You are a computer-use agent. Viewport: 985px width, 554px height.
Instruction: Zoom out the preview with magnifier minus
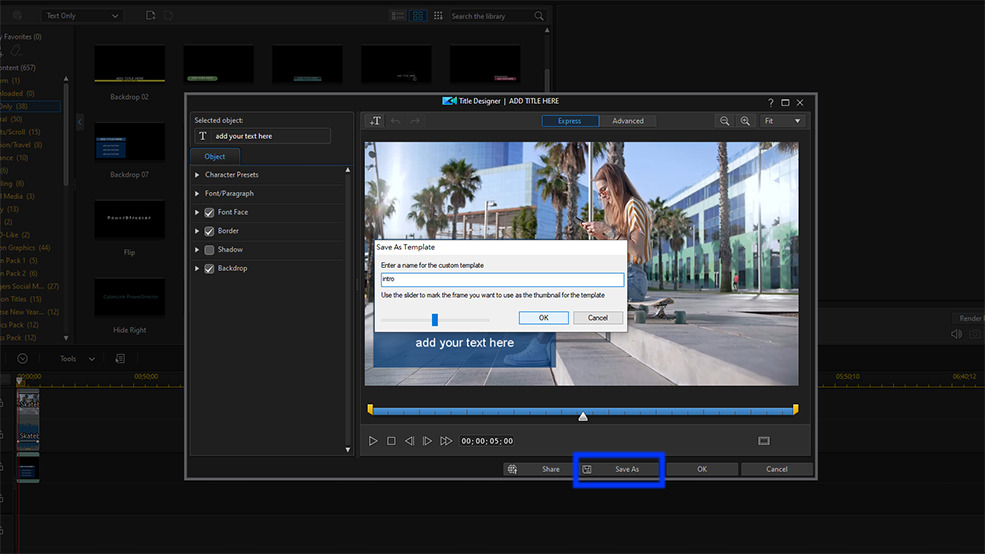point(725,121)
